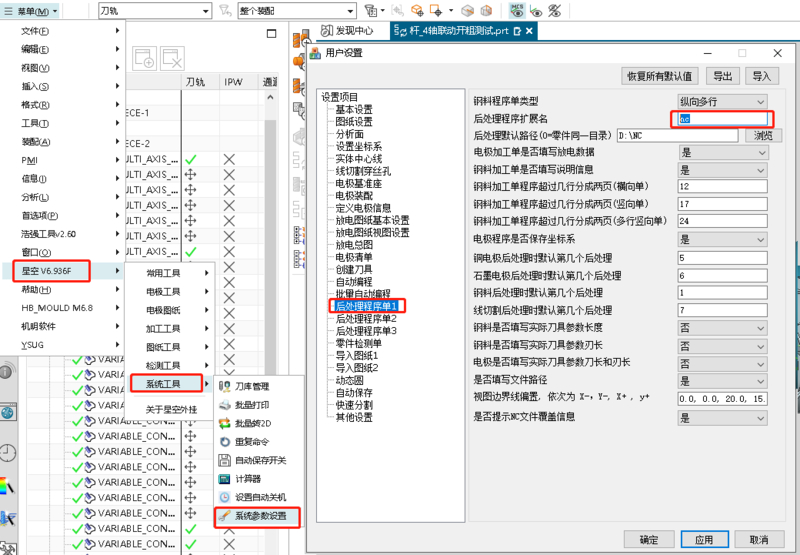Select 后处理程序单1 tree item
The width and height of the screenshot is (800, 555).
pos(365,306)
